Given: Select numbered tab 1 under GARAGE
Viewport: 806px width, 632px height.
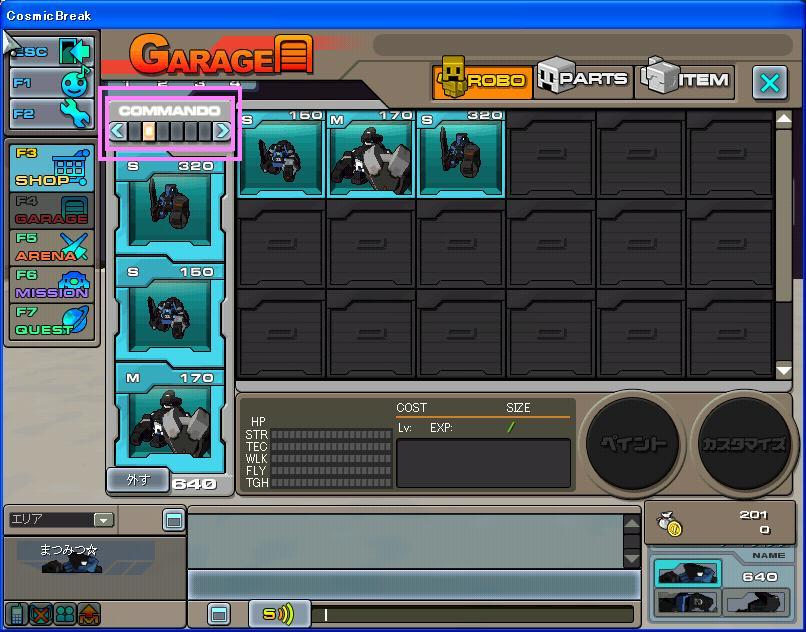Looking at the screenshot, I should click(127, 84).
